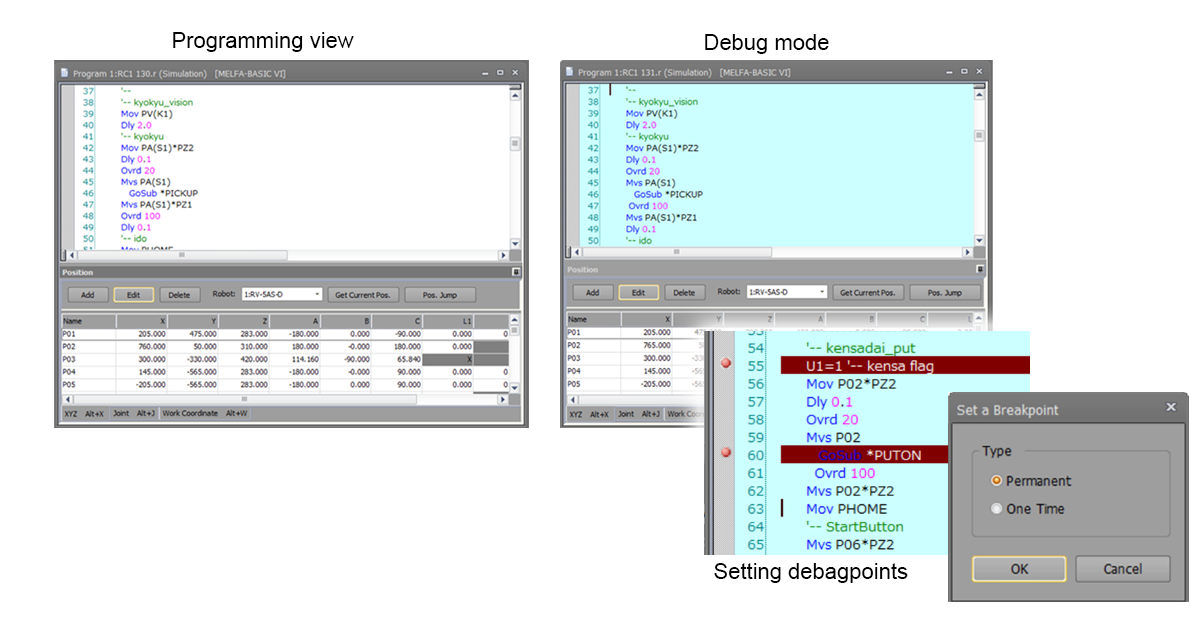
Task: Select the Permanent breakpoint type
Action: (997, 481)
